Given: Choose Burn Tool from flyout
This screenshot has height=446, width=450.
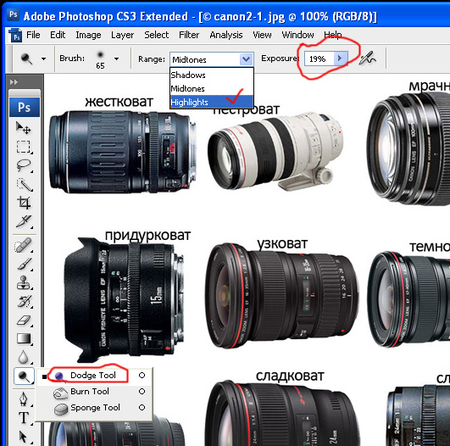Looking at the screenshot, I should click(x=93, y=391).
